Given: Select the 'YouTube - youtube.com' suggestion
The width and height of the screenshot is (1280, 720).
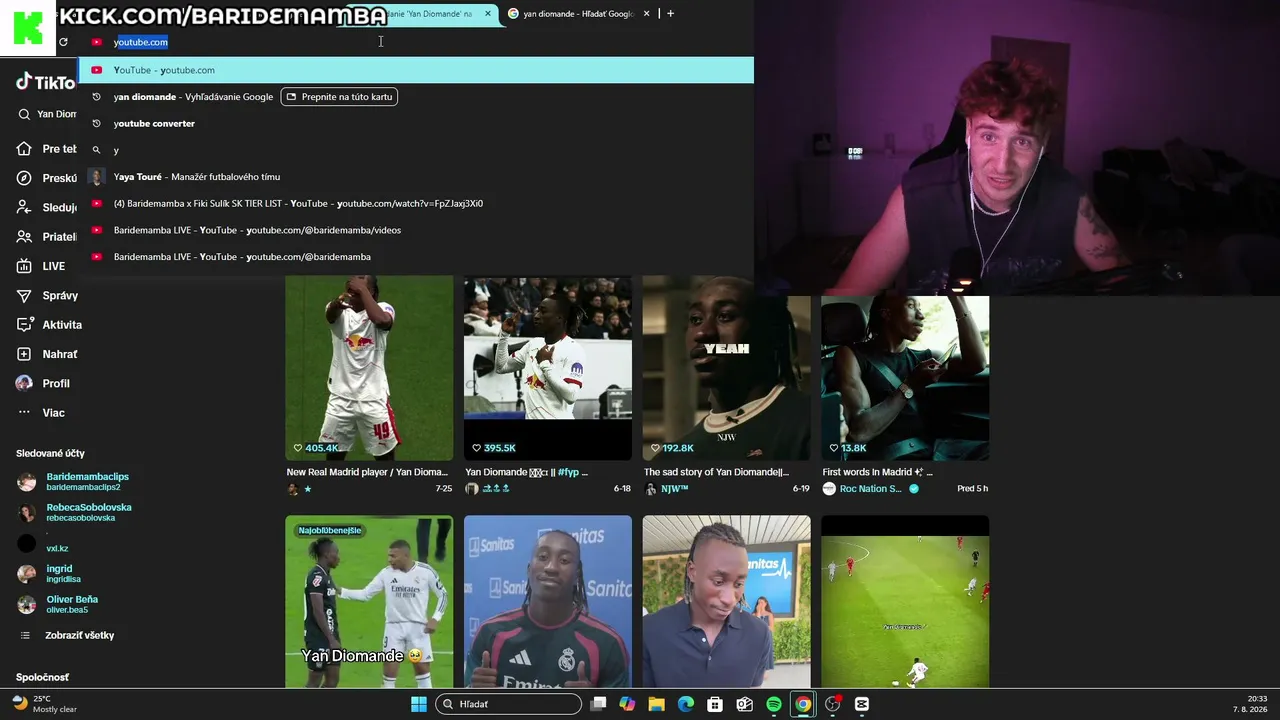Looking at the screenshot, I should tap(416, 70).
